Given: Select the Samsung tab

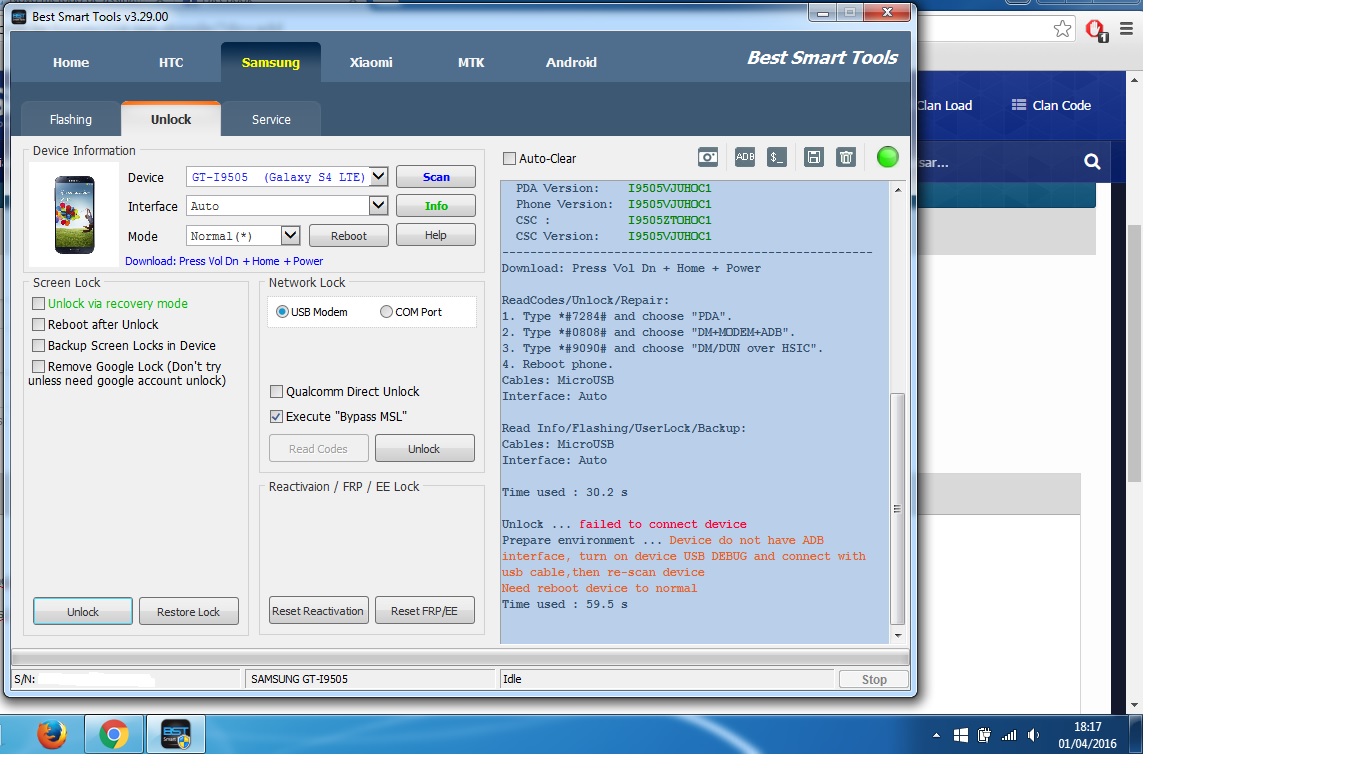Looking at the screenshot, I should 271,62.
